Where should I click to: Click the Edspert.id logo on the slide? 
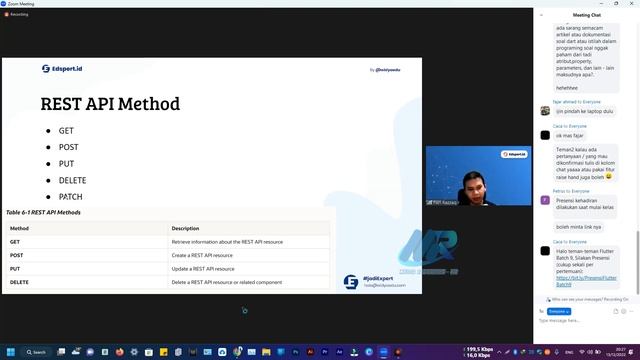pos(62,69)
